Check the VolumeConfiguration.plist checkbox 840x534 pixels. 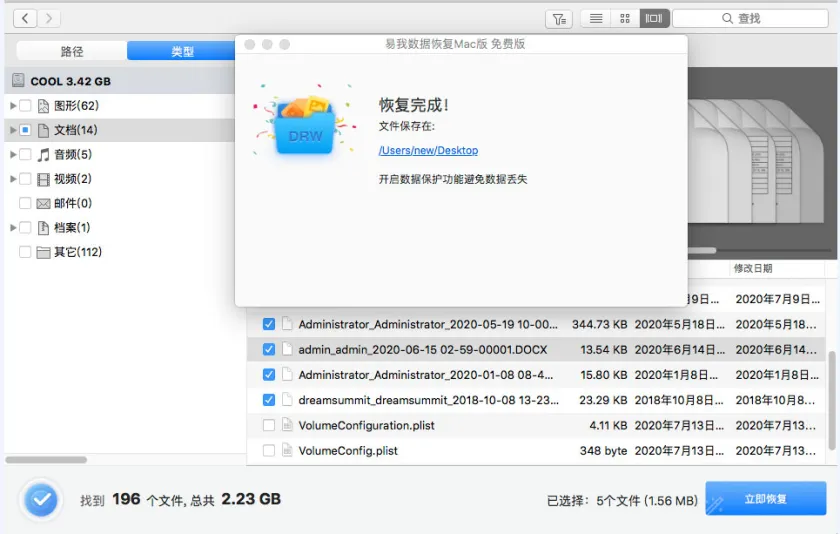pyautogui.click(x=269, y=426)
